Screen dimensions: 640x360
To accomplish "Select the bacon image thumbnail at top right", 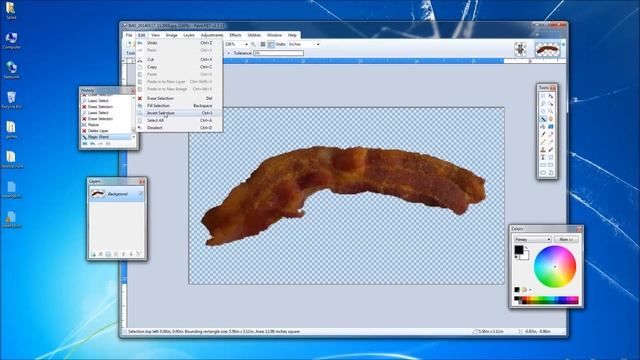I will click(547, 50).
